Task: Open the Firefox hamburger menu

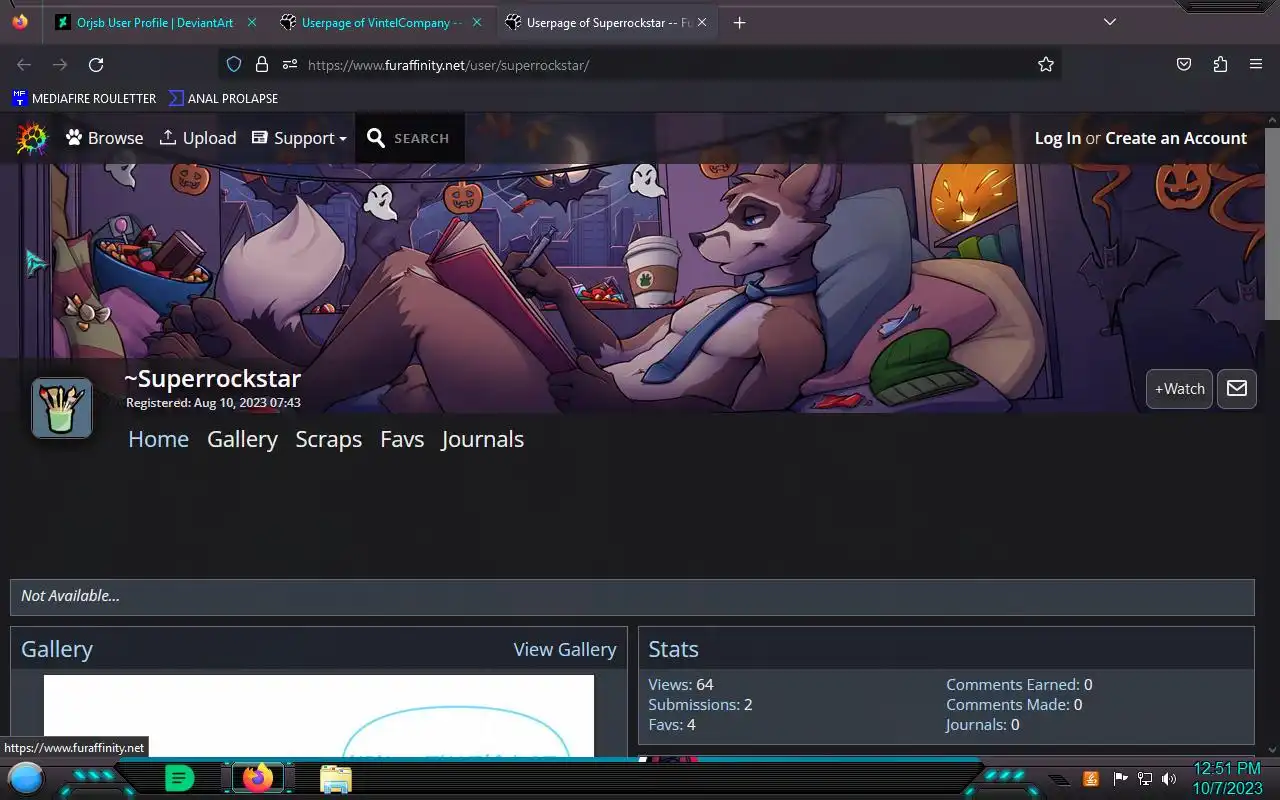Action: pyautogui.click(x=1256, y=64)
